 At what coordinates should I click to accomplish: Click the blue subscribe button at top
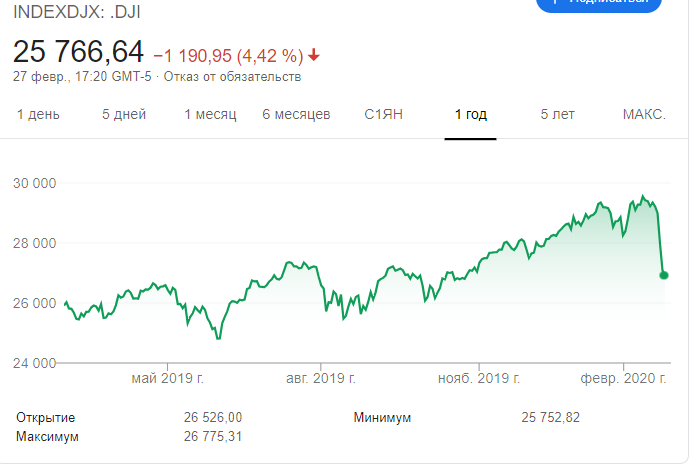click(599, 4)
